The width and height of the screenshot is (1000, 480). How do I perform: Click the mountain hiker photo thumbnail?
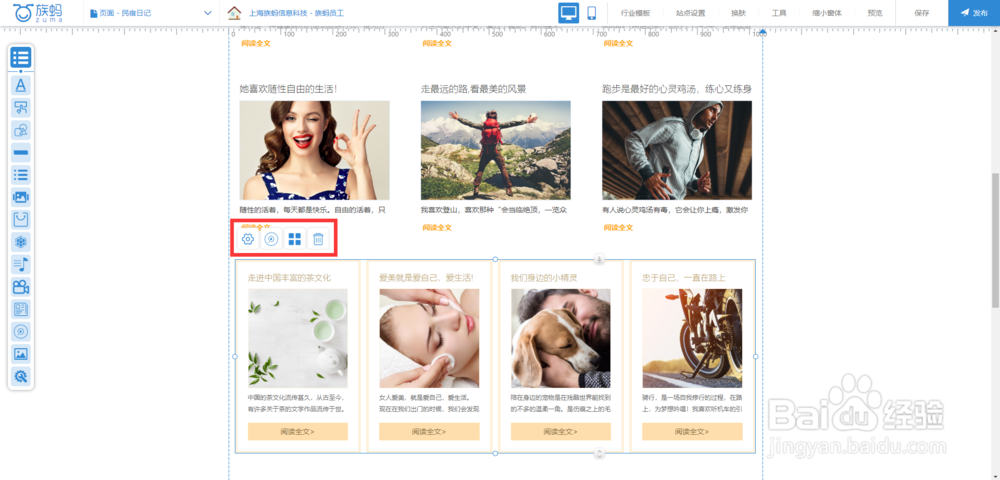tap(496, 150)
